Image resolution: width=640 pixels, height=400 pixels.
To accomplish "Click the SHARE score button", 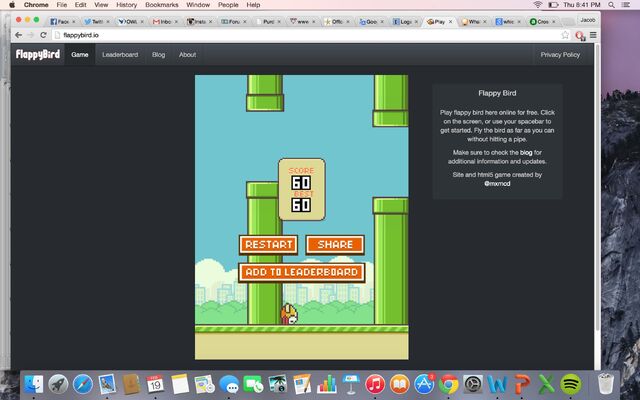I will pyautogui.click(x=335, y=244).
